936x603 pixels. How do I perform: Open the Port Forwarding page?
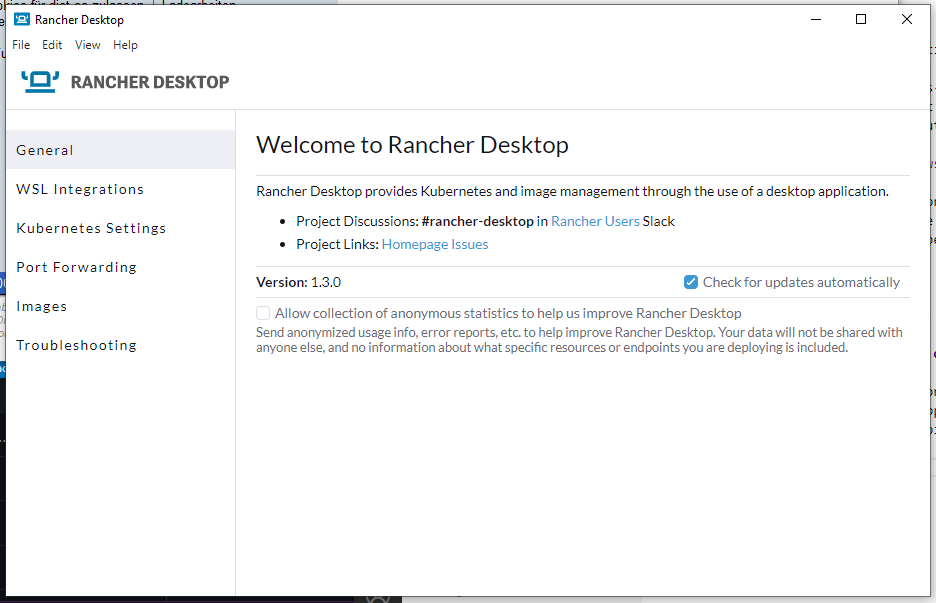coord(76,266)
